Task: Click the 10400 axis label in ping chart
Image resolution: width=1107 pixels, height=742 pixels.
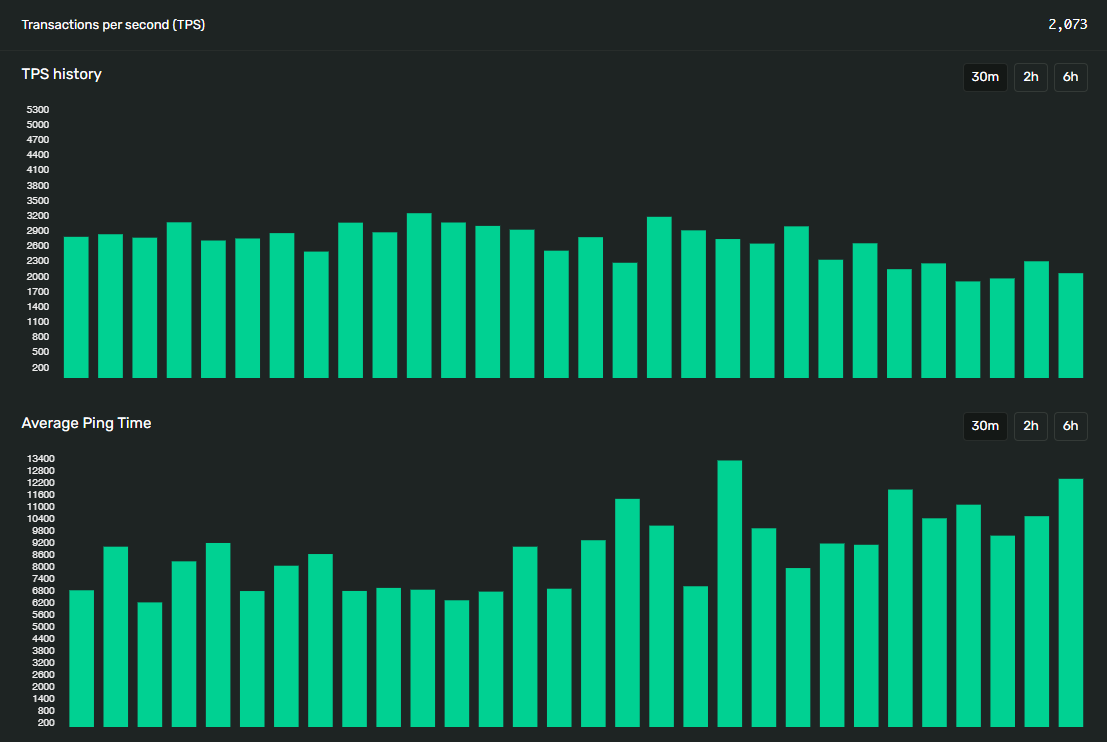Action: pos(41,519)
